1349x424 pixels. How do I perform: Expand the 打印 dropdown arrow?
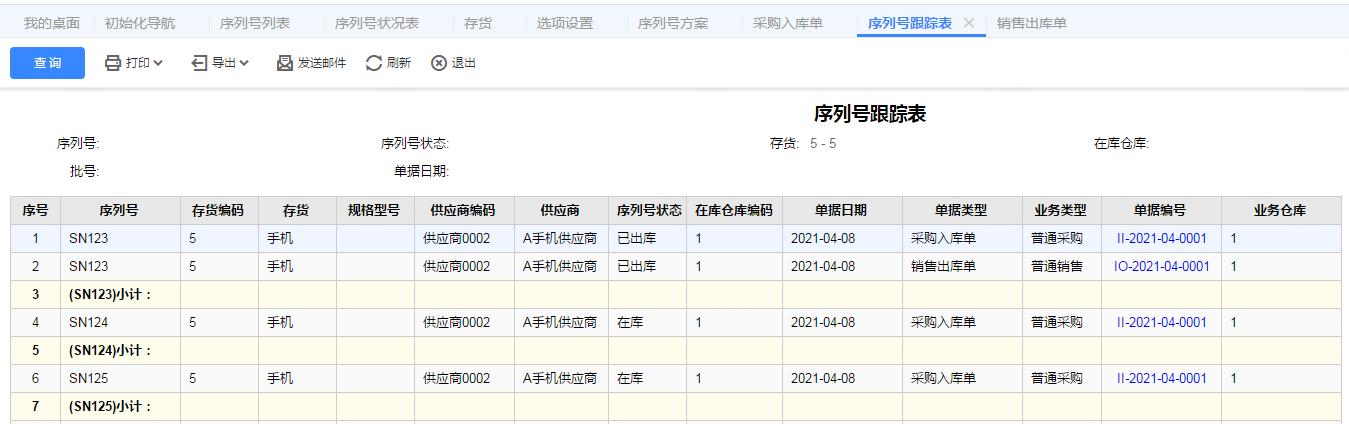coord(158,63)
